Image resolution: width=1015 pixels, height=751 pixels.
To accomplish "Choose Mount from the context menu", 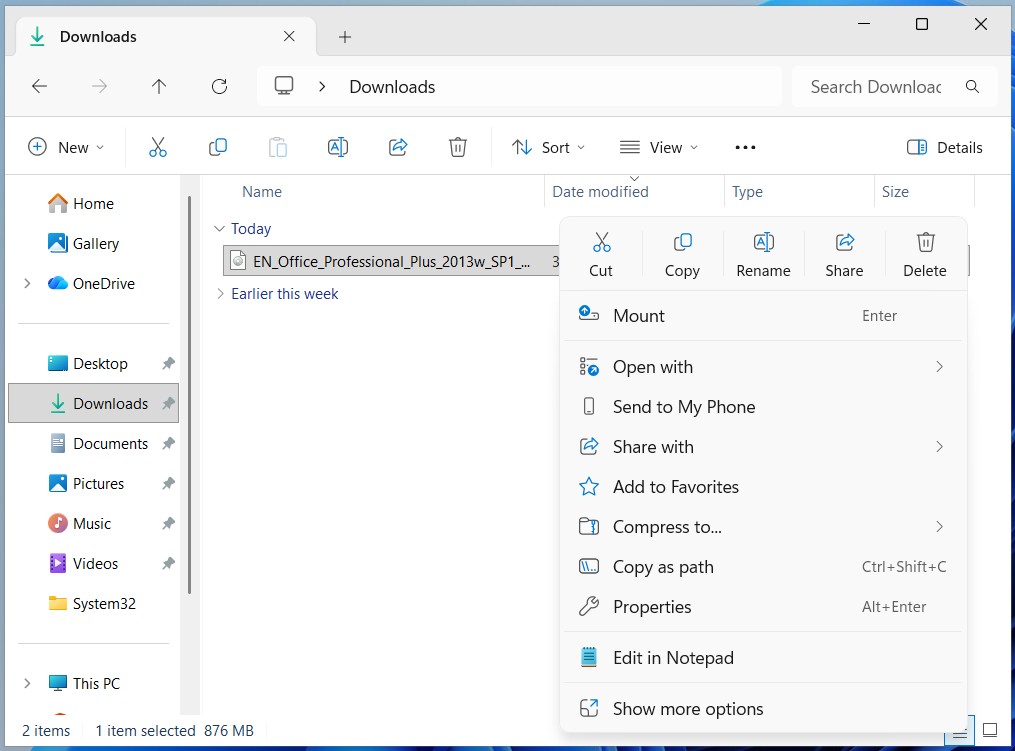I will pyautogui.click(x=639, y=315).
